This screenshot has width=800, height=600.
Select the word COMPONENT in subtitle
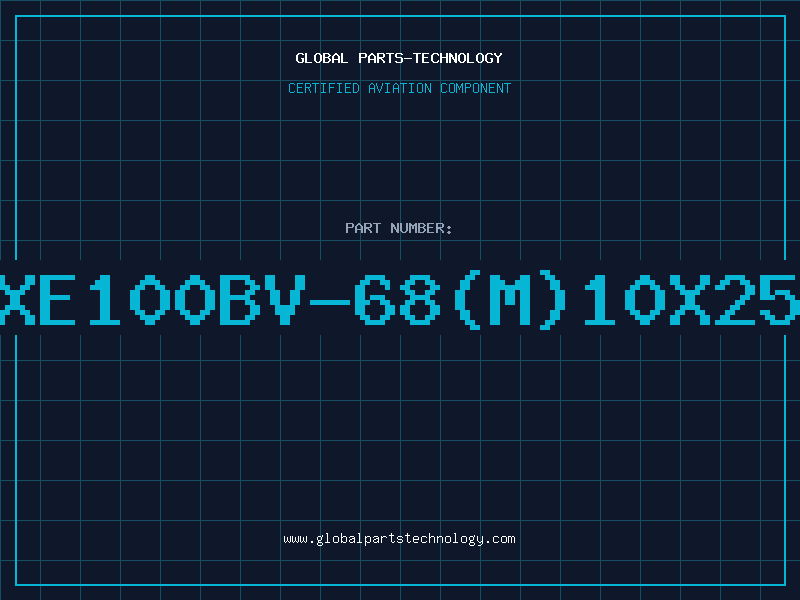[476, 88]
